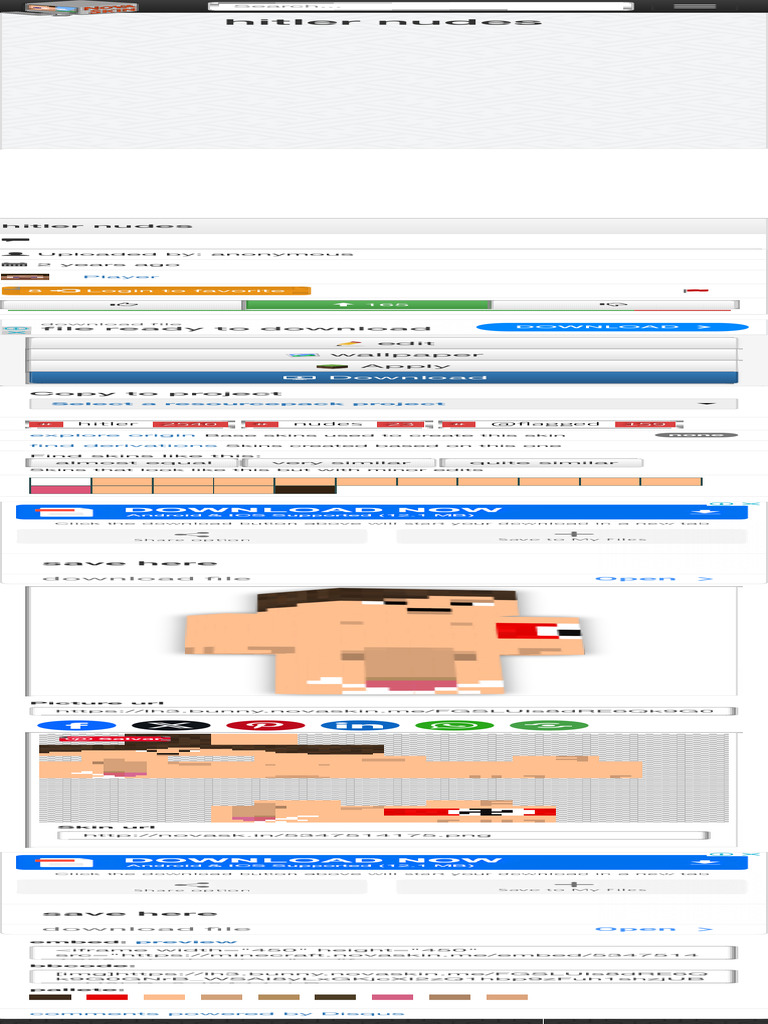Open ad info icon on the upper ad
Screen dimensions: 768x1024
722,504
